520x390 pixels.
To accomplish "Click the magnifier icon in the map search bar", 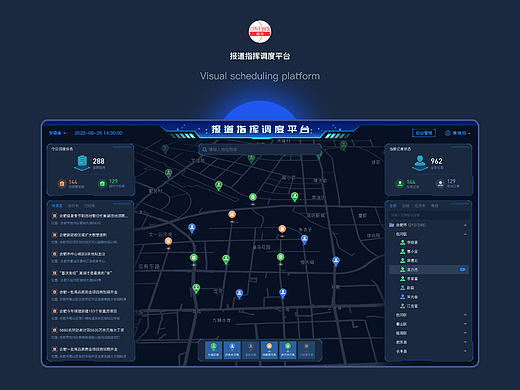I will point(204,149).
